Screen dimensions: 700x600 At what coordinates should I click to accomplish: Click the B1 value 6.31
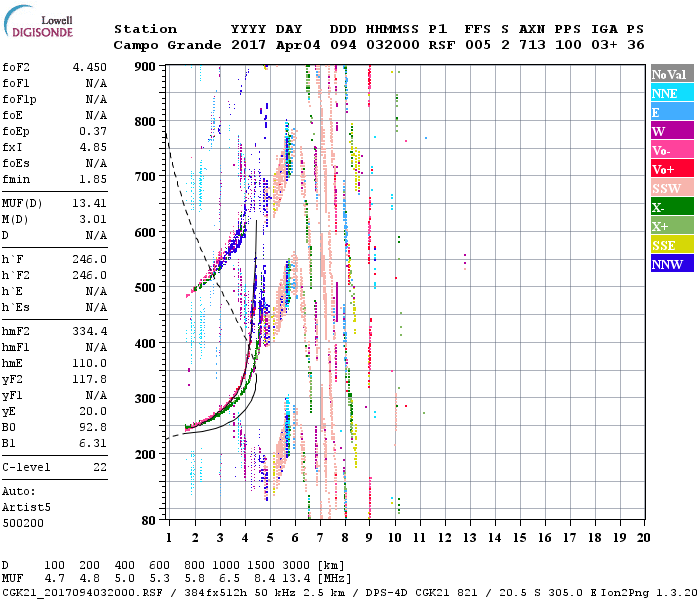point(93,443)
